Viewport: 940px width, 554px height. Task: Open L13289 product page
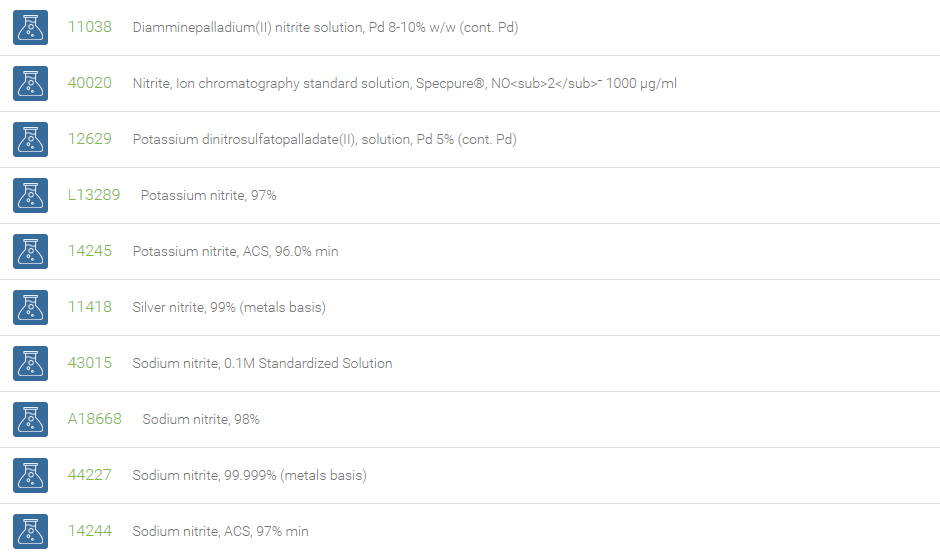pyautogui.click(x=94, y=195)
